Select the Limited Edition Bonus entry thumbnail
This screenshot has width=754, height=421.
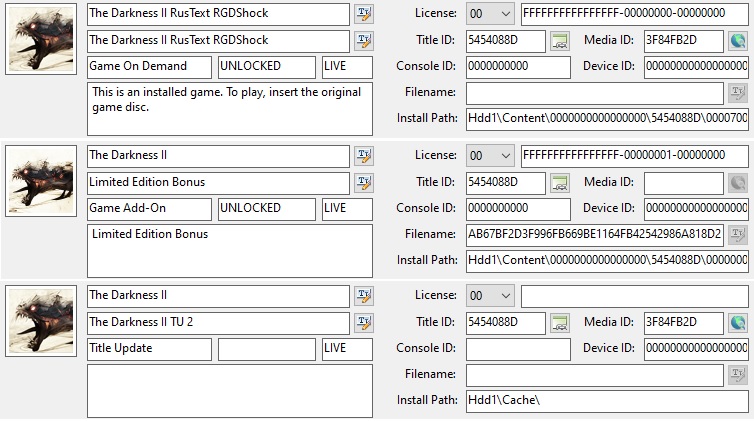click(41, 181)
